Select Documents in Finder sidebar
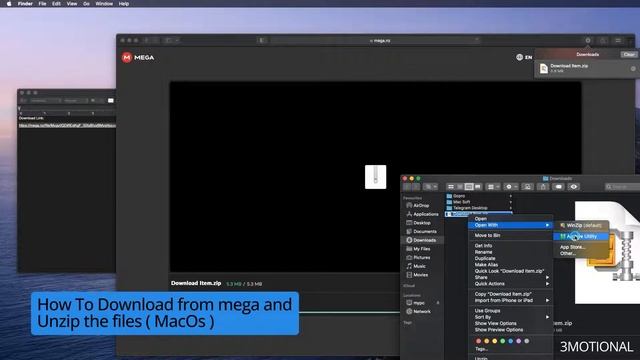Viewport: 640px width, 360px height. point(422,231)
